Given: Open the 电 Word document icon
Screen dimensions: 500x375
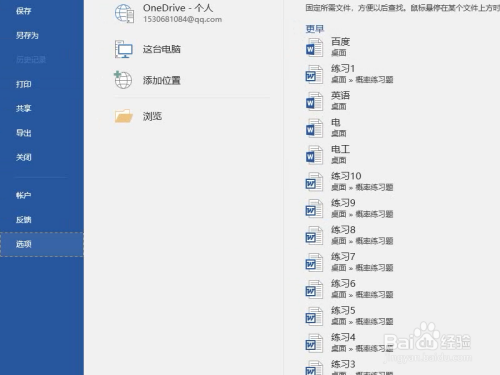Looking at the screenshot, I should tap(314, 128).
